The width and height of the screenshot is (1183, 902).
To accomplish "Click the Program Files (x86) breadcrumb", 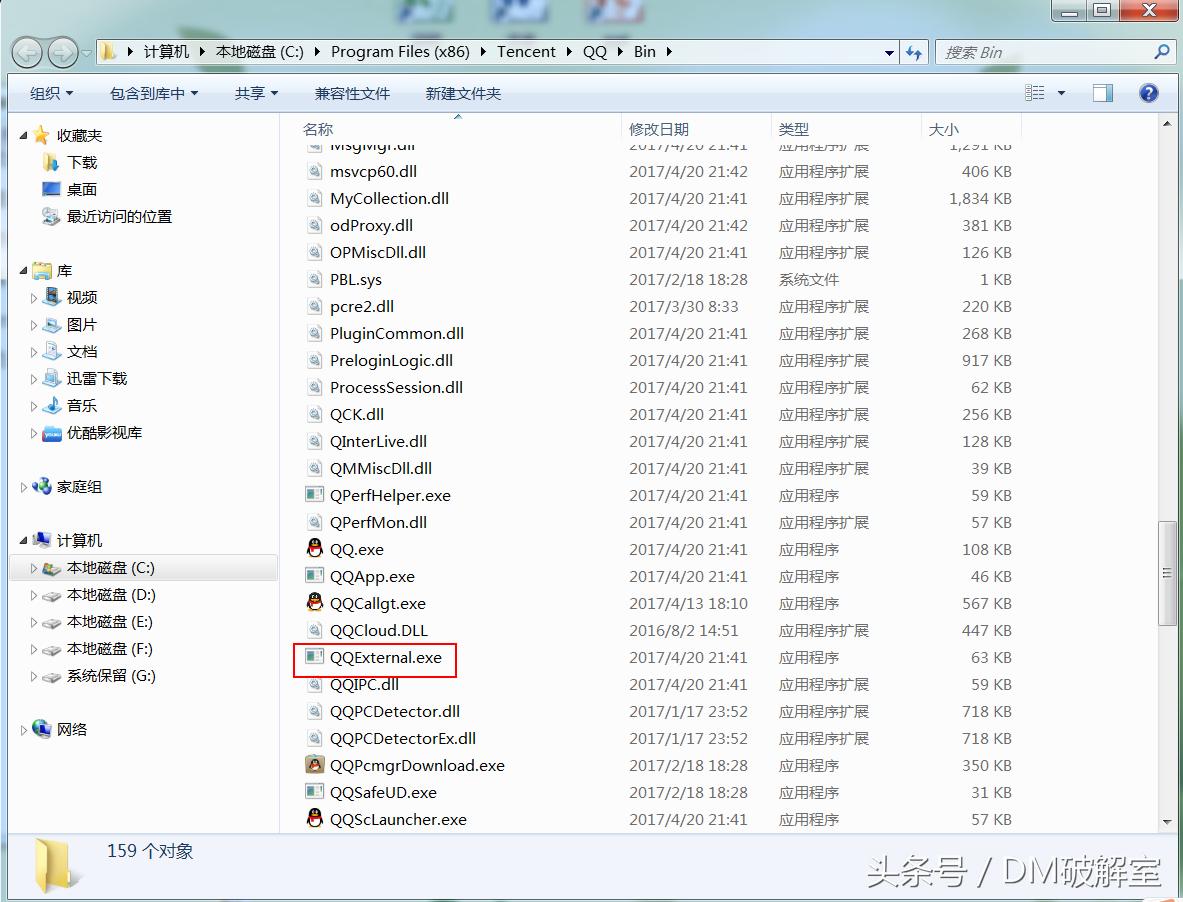I will click(x=400, y=51).
